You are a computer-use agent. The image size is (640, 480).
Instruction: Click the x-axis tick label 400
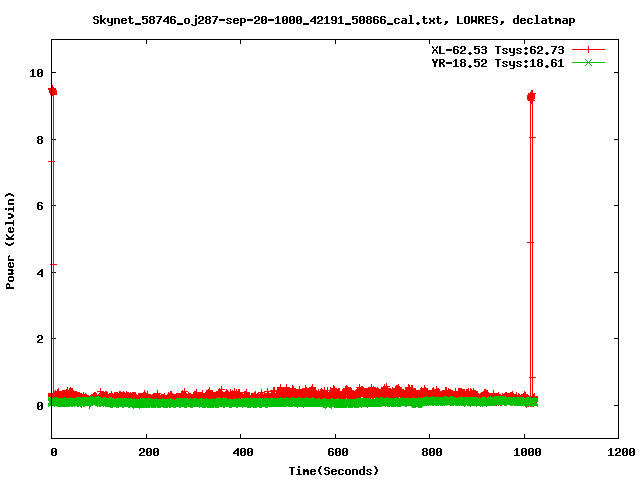click(243, 452)
